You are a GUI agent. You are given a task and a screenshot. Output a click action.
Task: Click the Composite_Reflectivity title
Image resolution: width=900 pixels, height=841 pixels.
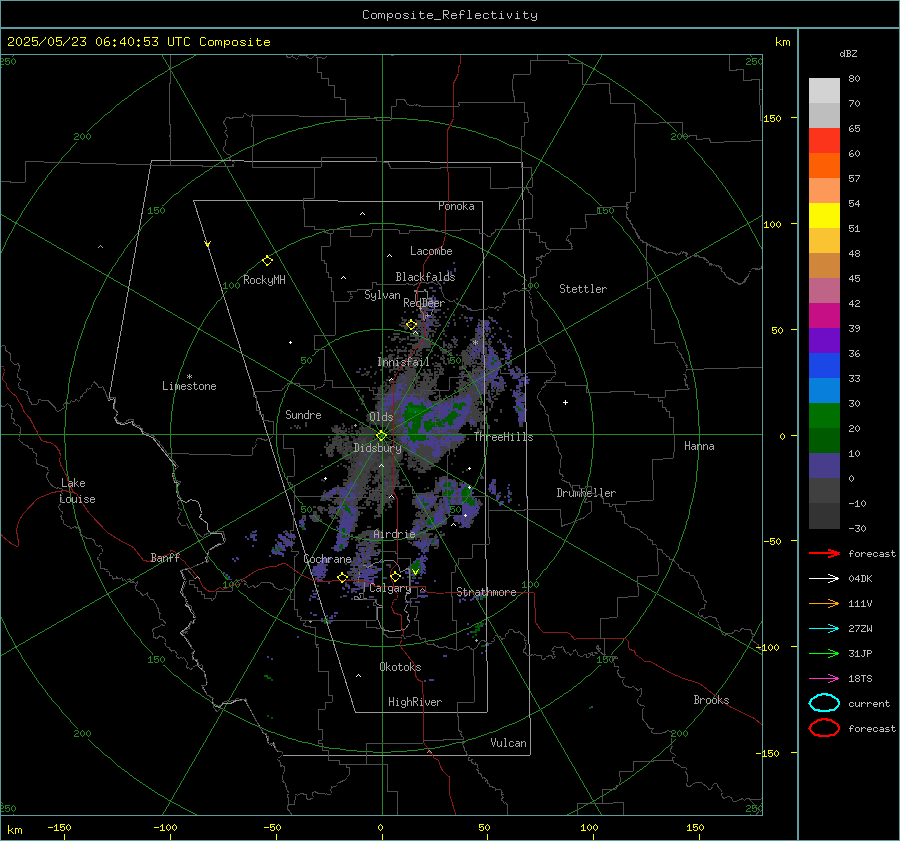coord(450,15)
